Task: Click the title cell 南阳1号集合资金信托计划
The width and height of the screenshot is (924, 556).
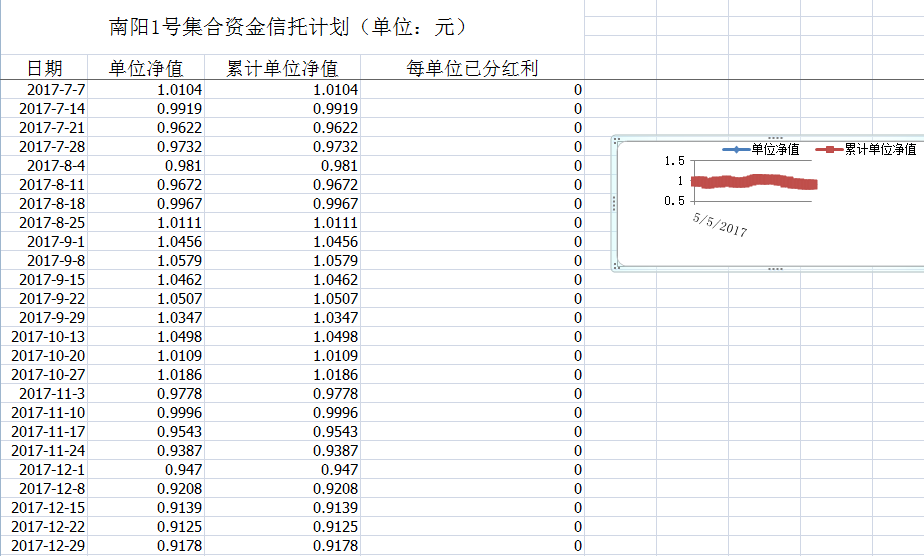Action: coord(290,27)
